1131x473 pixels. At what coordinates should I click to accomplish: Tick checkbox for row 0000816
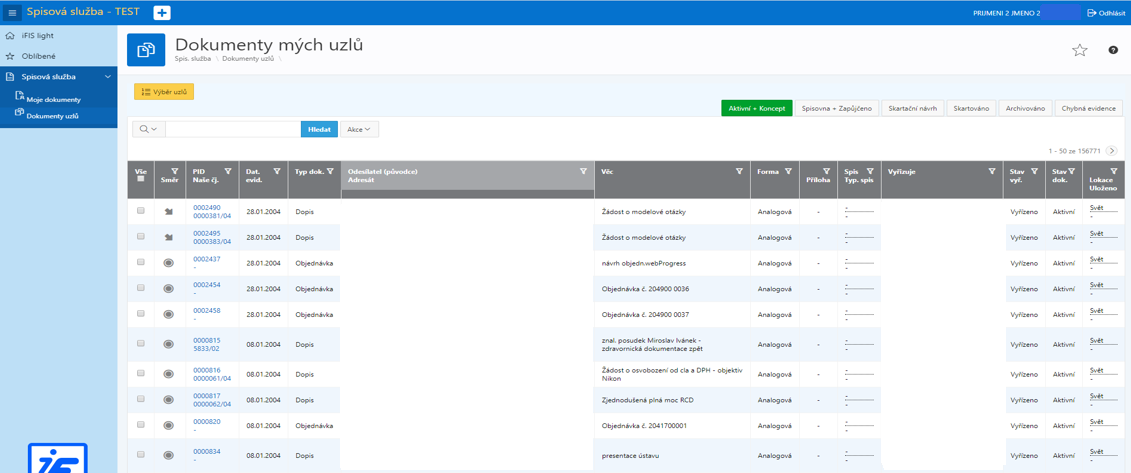(x=141, y=373)
